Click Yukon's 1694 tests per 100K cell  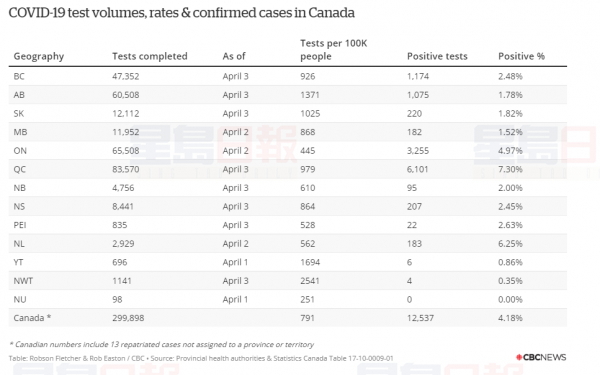point(310,262)
